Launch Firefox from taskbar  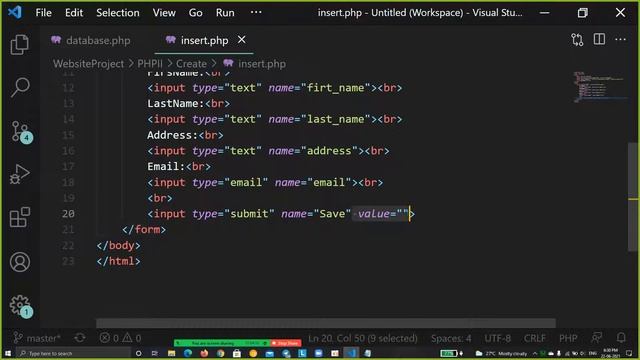click(204, 353)
